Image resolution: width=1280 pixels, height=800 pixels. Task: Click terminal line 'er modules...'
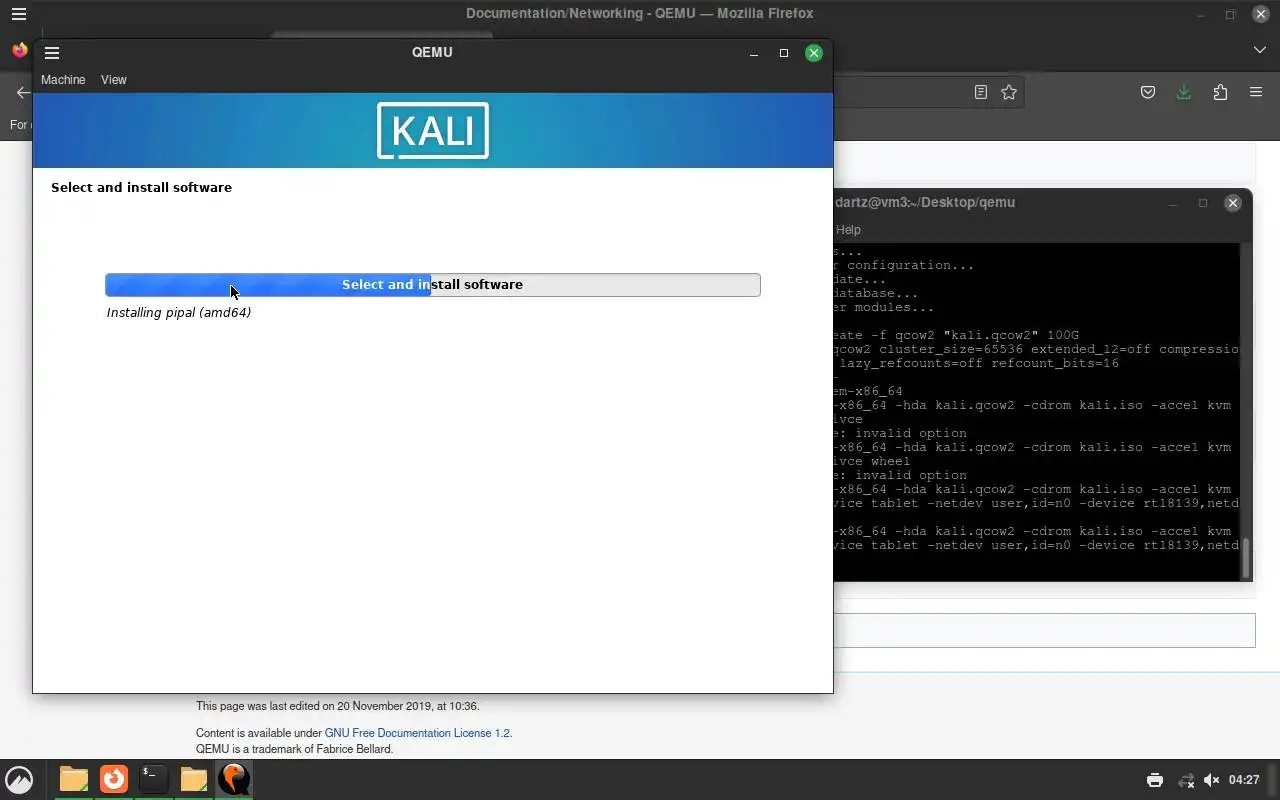point(884,307)
